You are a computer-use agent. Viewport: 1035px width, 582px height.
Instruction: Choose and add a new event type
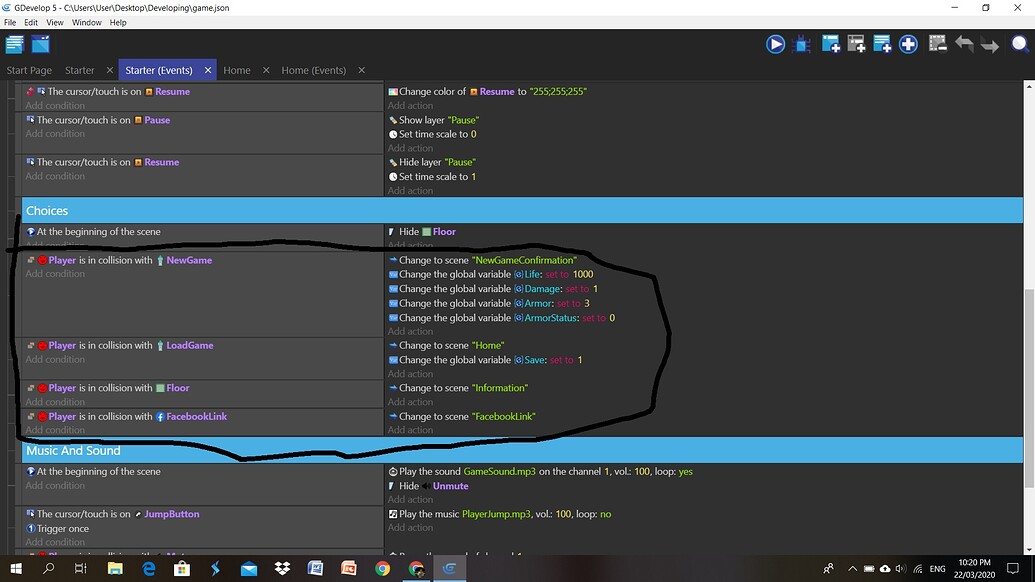[910, 44]
